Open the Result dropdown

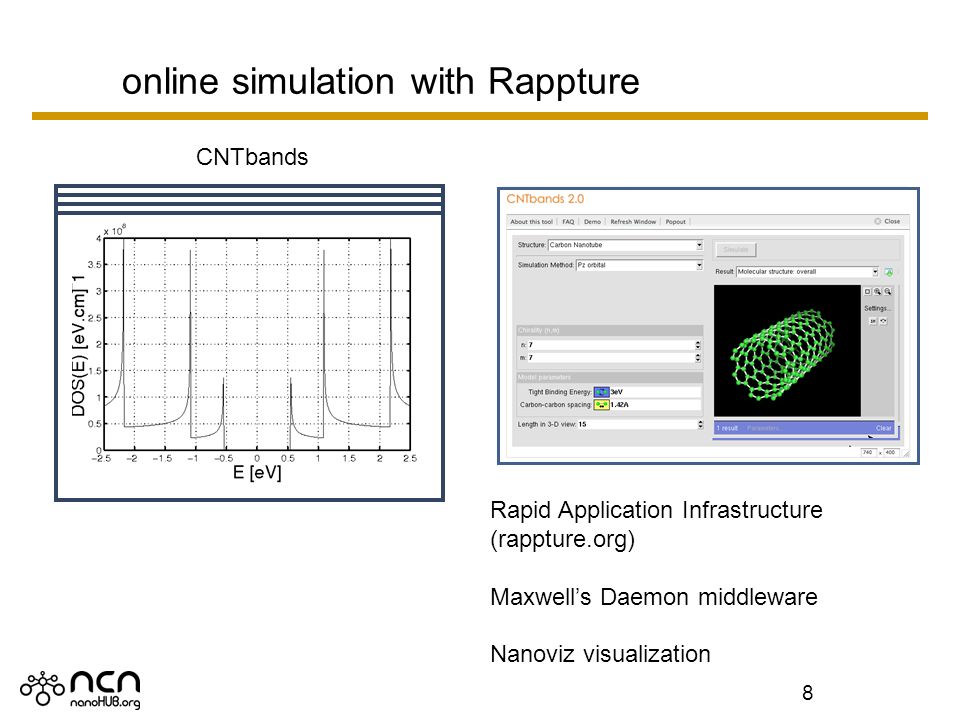(808, 272)
